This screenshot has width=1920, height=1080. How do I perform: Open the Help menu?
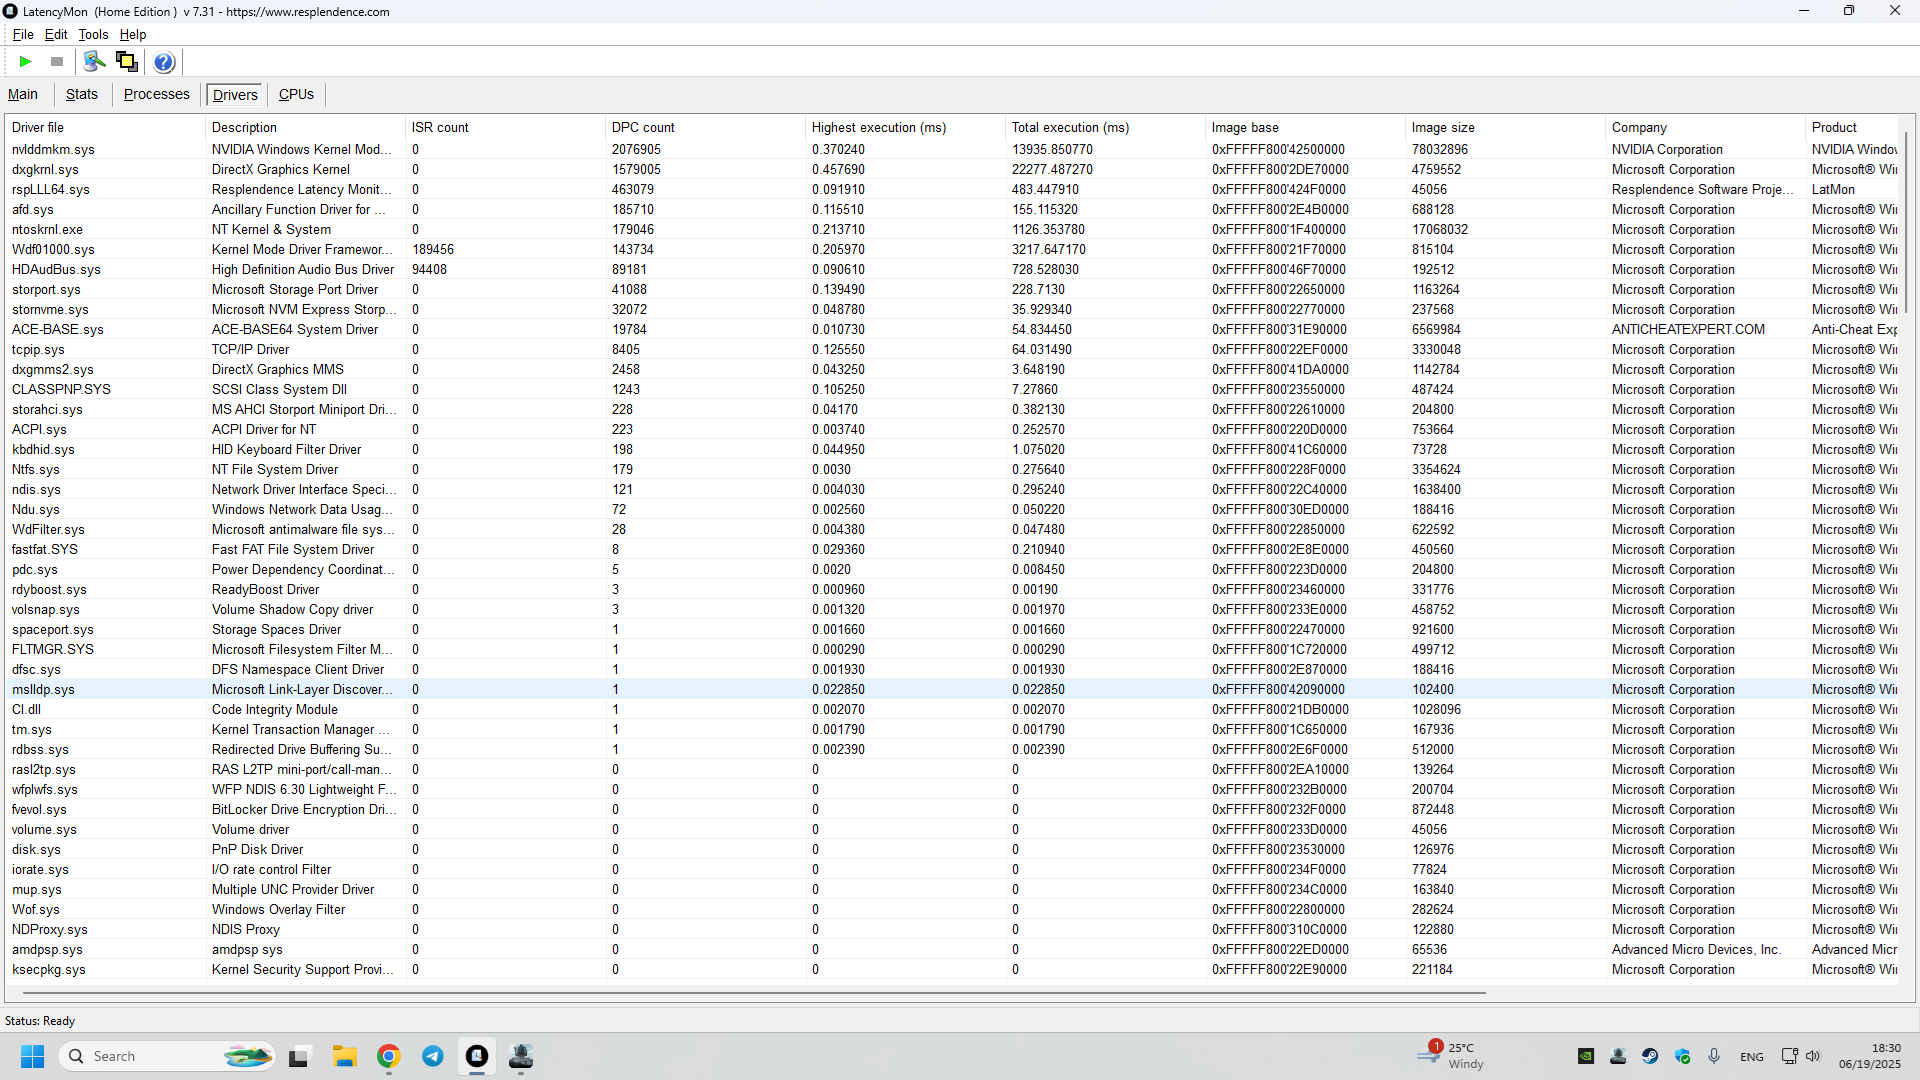[133, 34]
